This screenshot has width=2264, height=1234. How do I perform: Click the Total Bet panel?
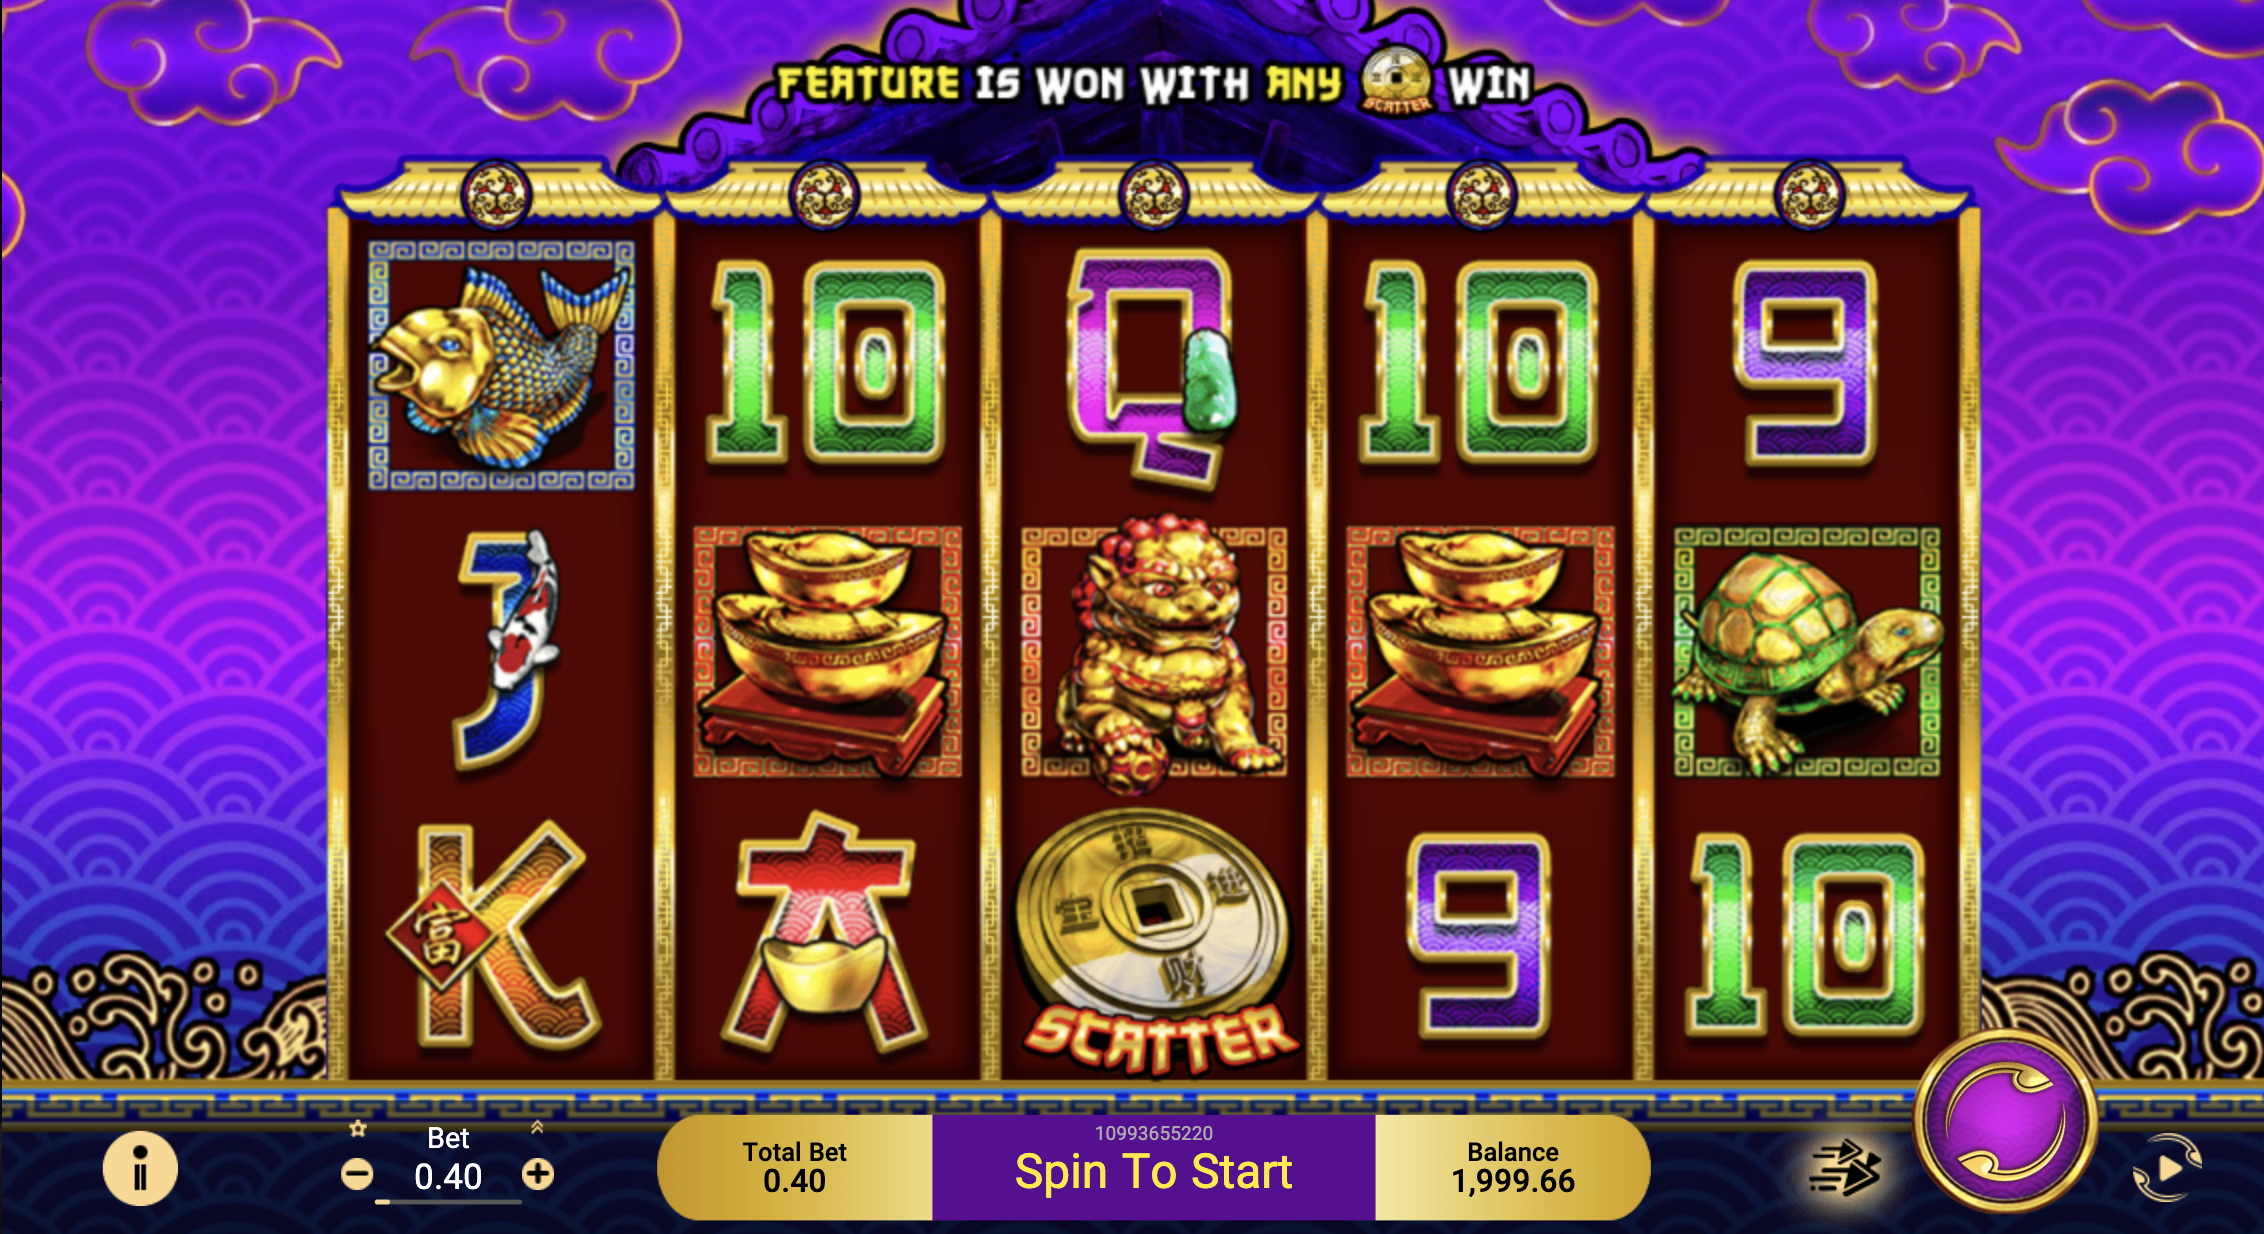[795, 1167]
